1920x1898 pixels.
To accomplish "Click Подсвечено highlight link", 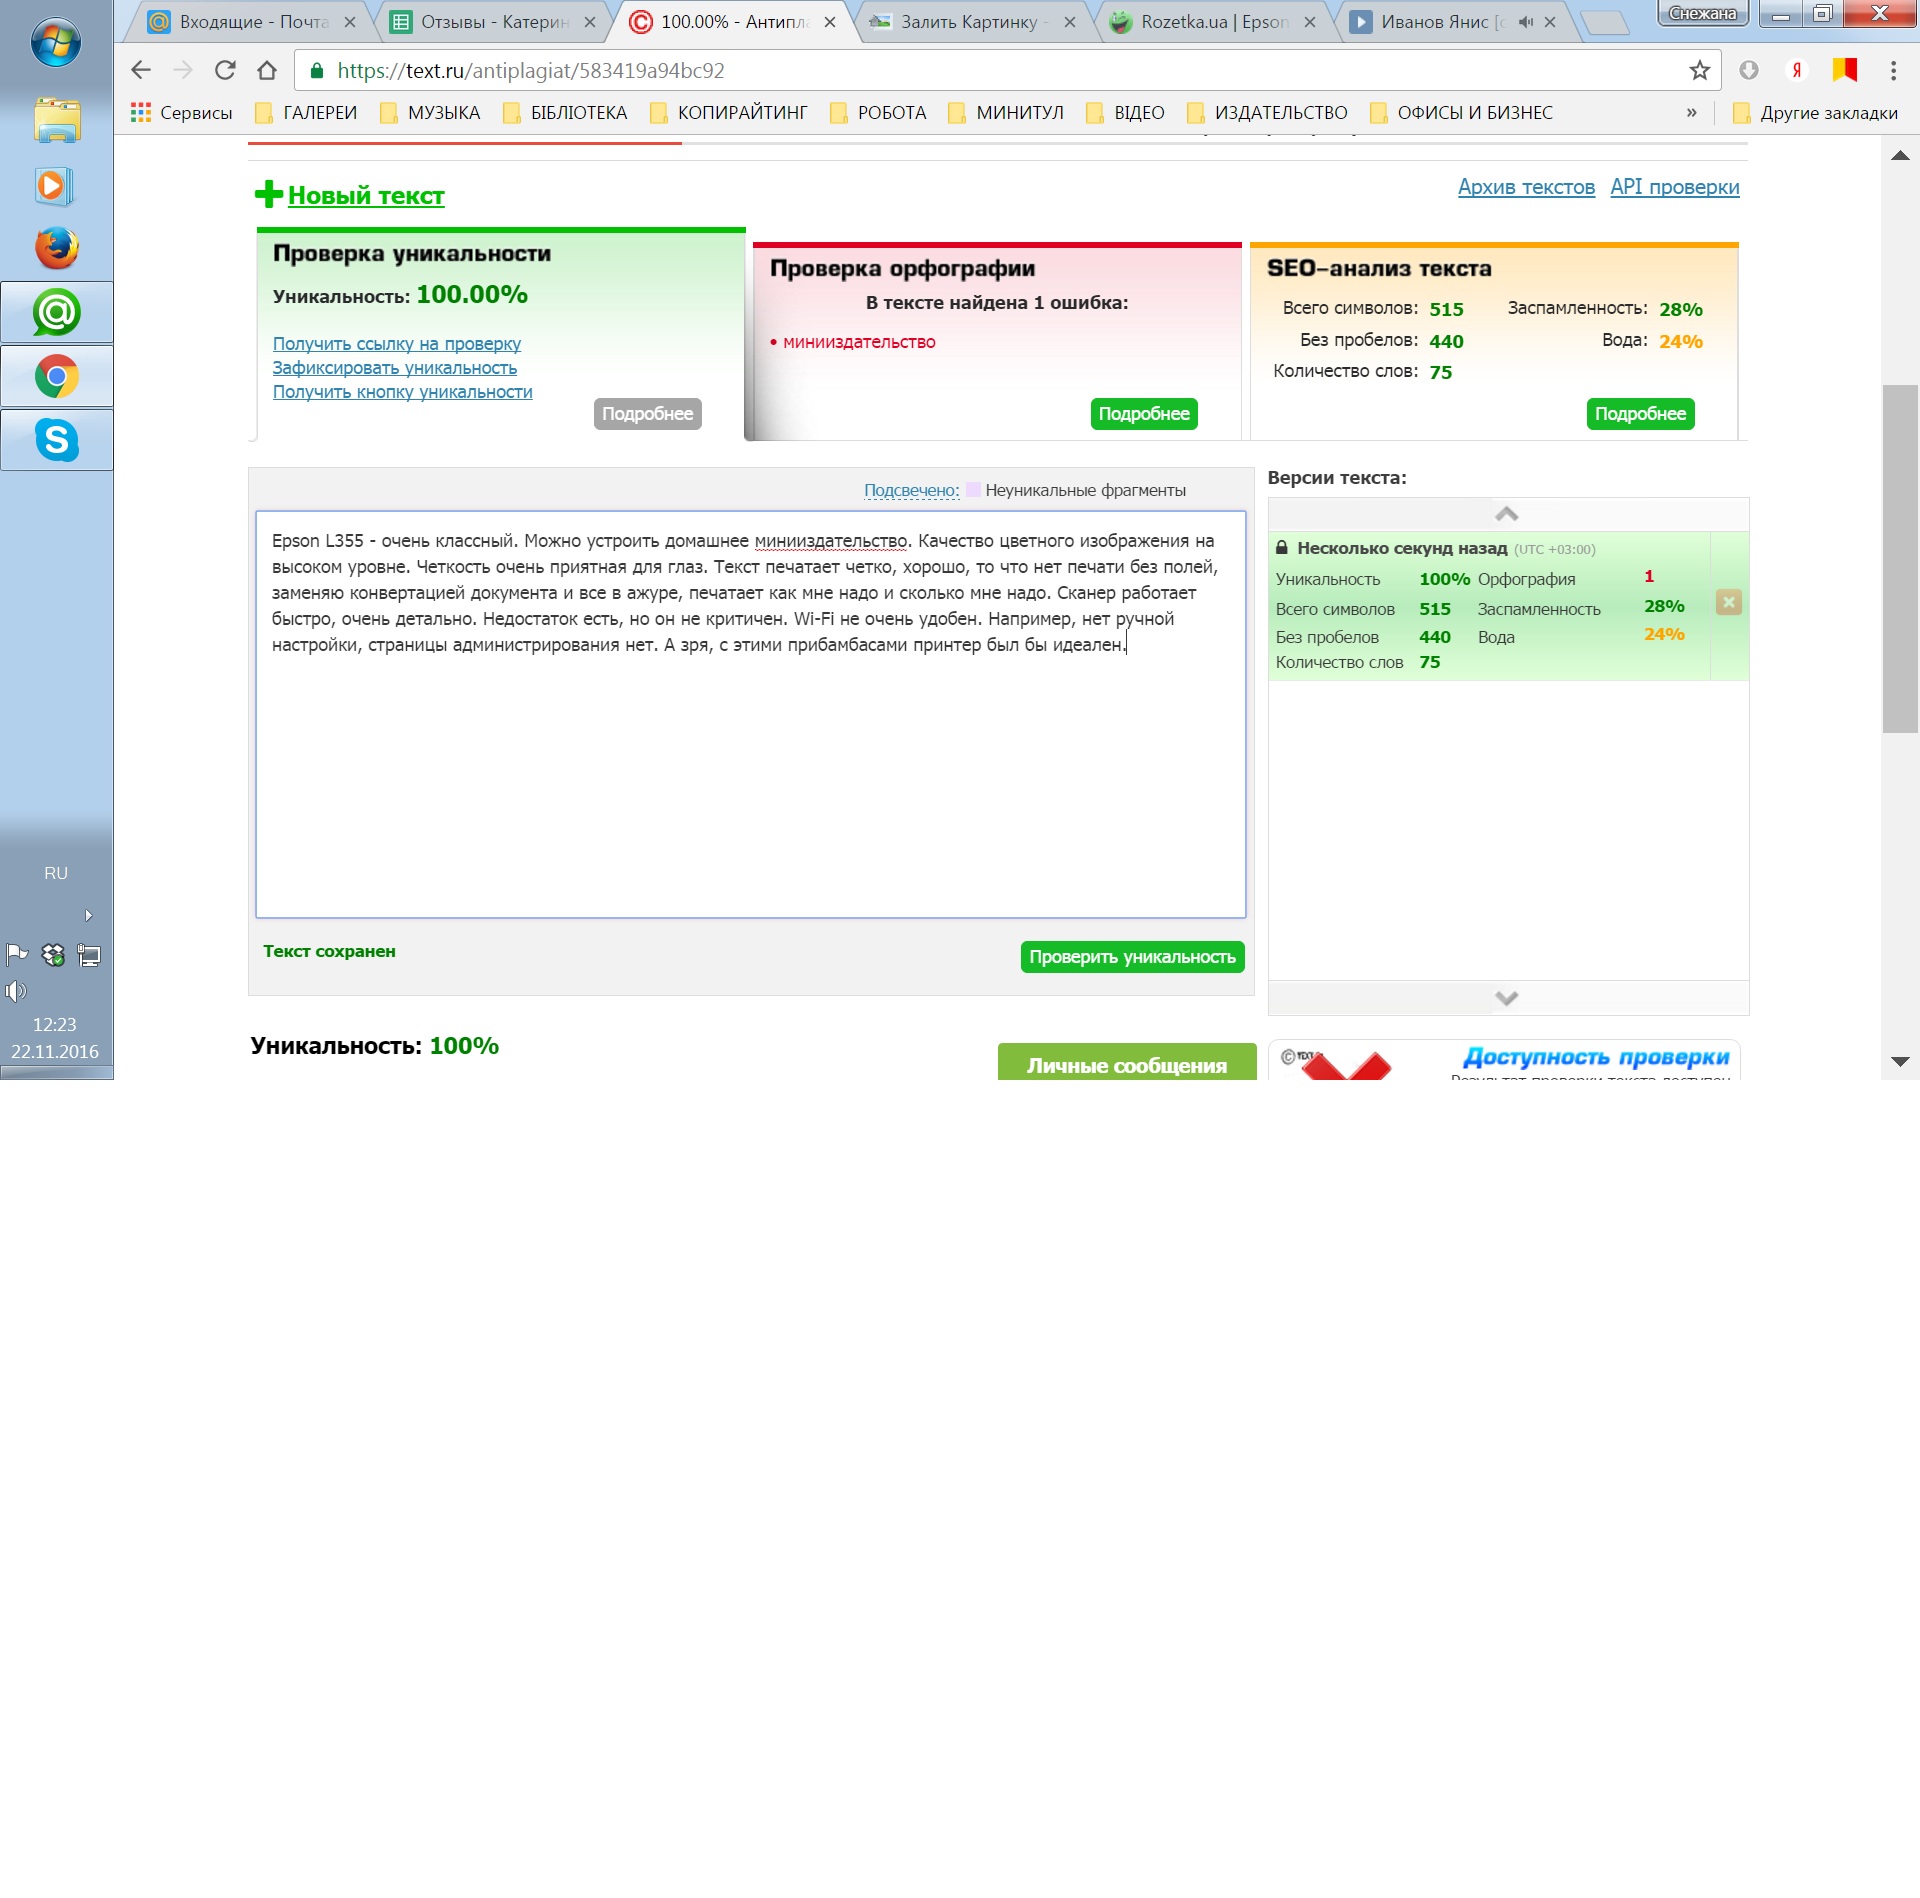I will [911, 490].
